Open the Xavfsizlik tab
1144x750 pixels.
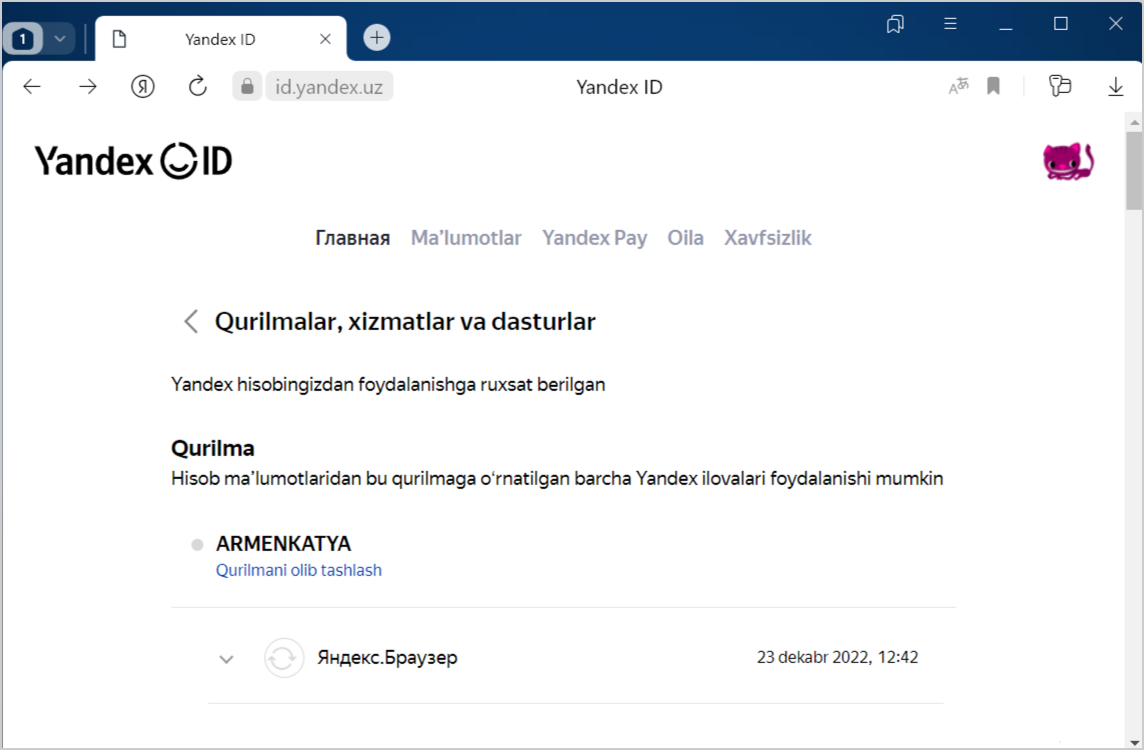click(767, 238)
